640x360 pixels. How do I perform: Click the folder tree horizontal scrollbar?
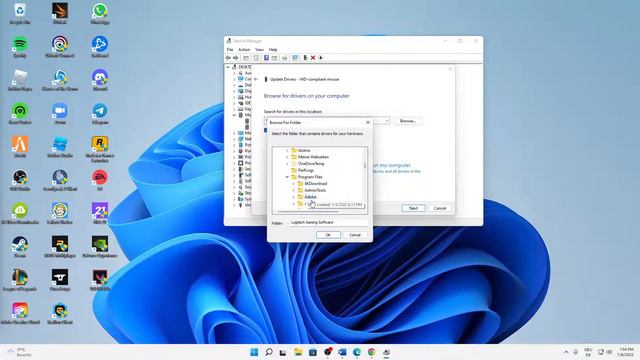(x=308, y=212)
